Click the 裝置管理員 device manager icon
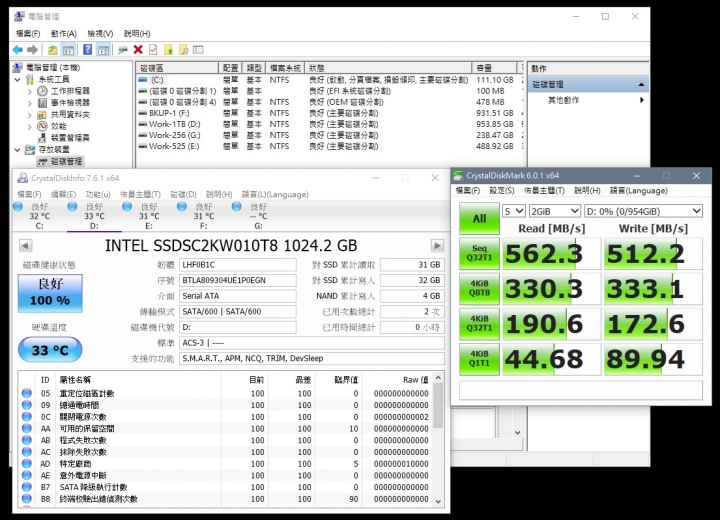The image size is (720, 520). coord(42,137)
